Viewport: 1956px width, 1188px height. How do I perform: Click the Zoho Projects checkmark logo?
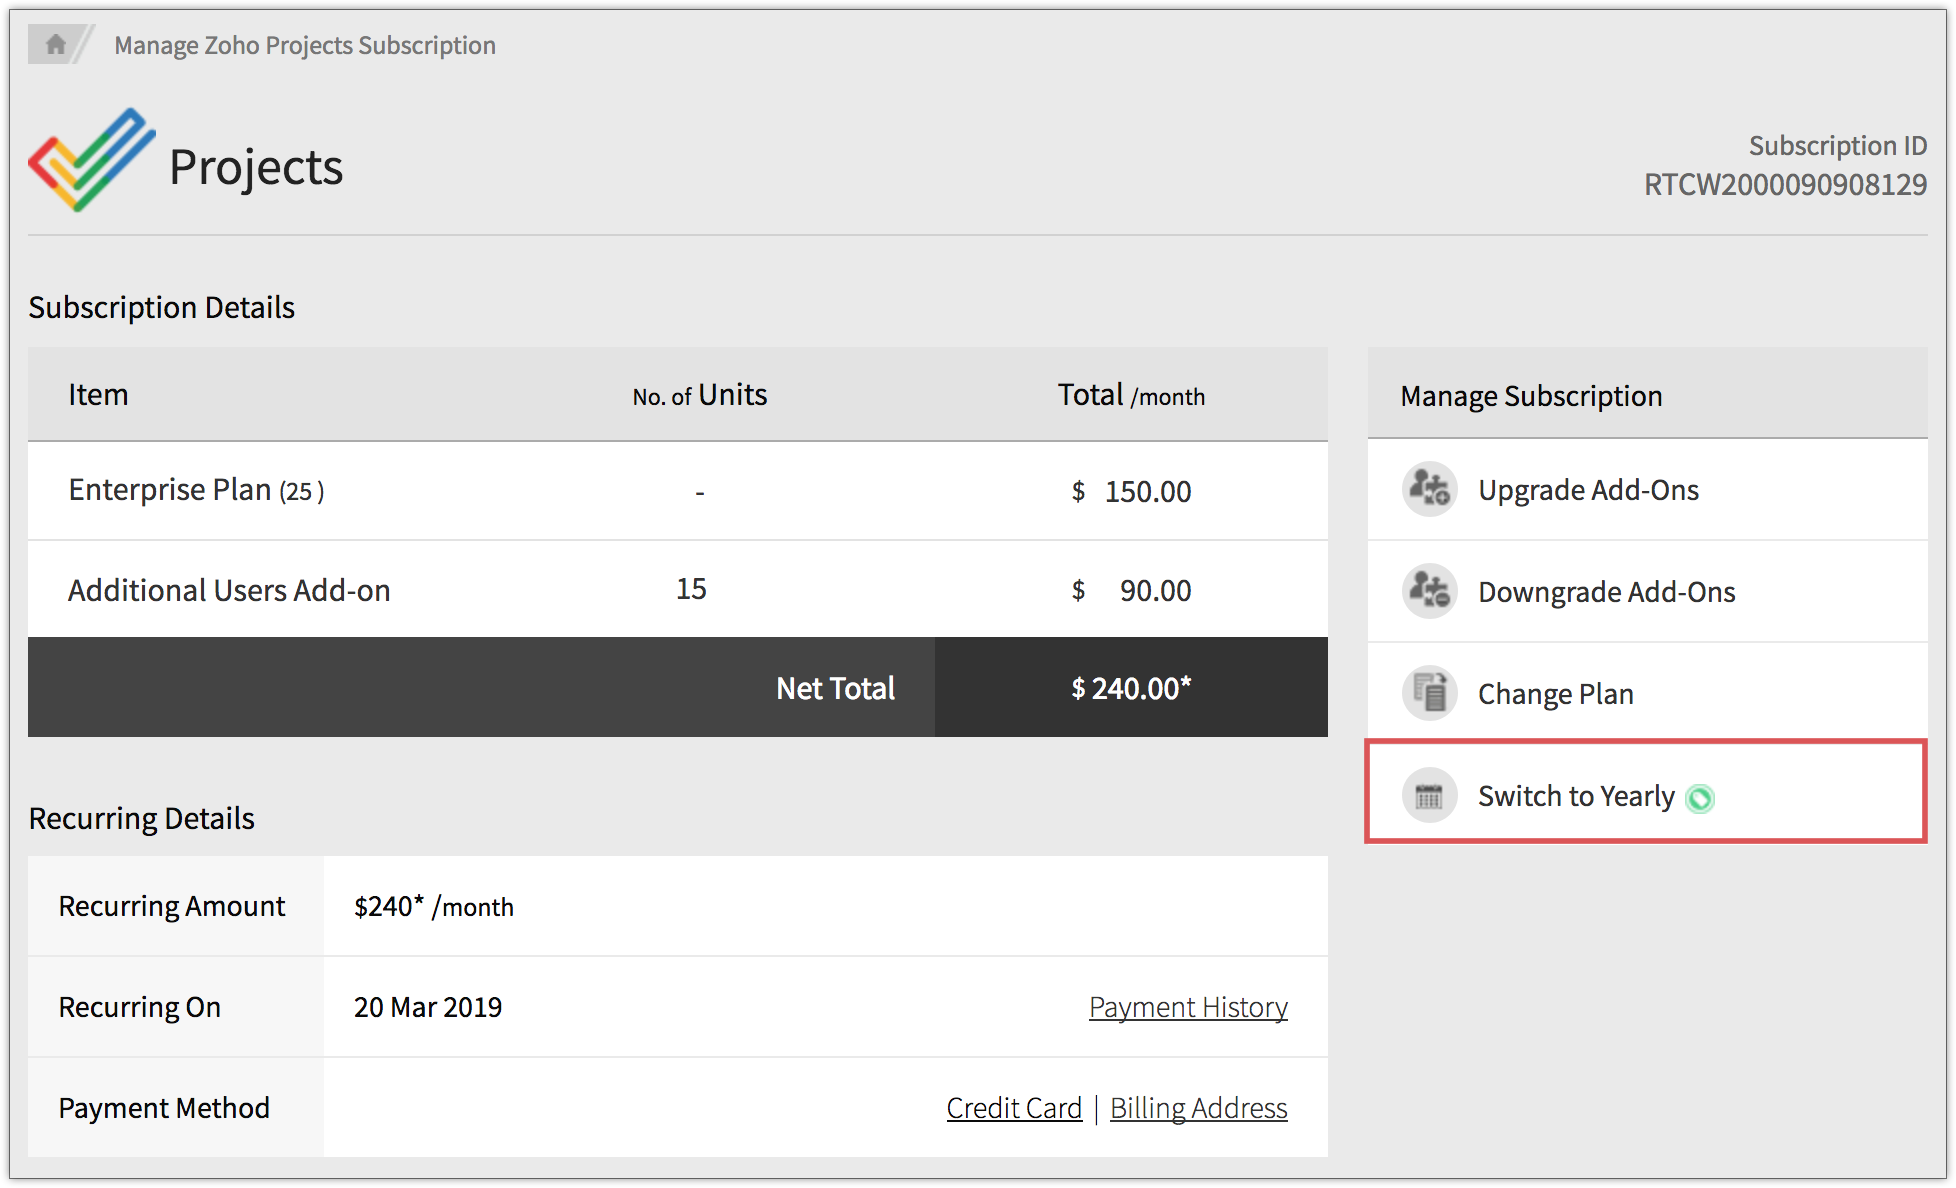point(91,160)
